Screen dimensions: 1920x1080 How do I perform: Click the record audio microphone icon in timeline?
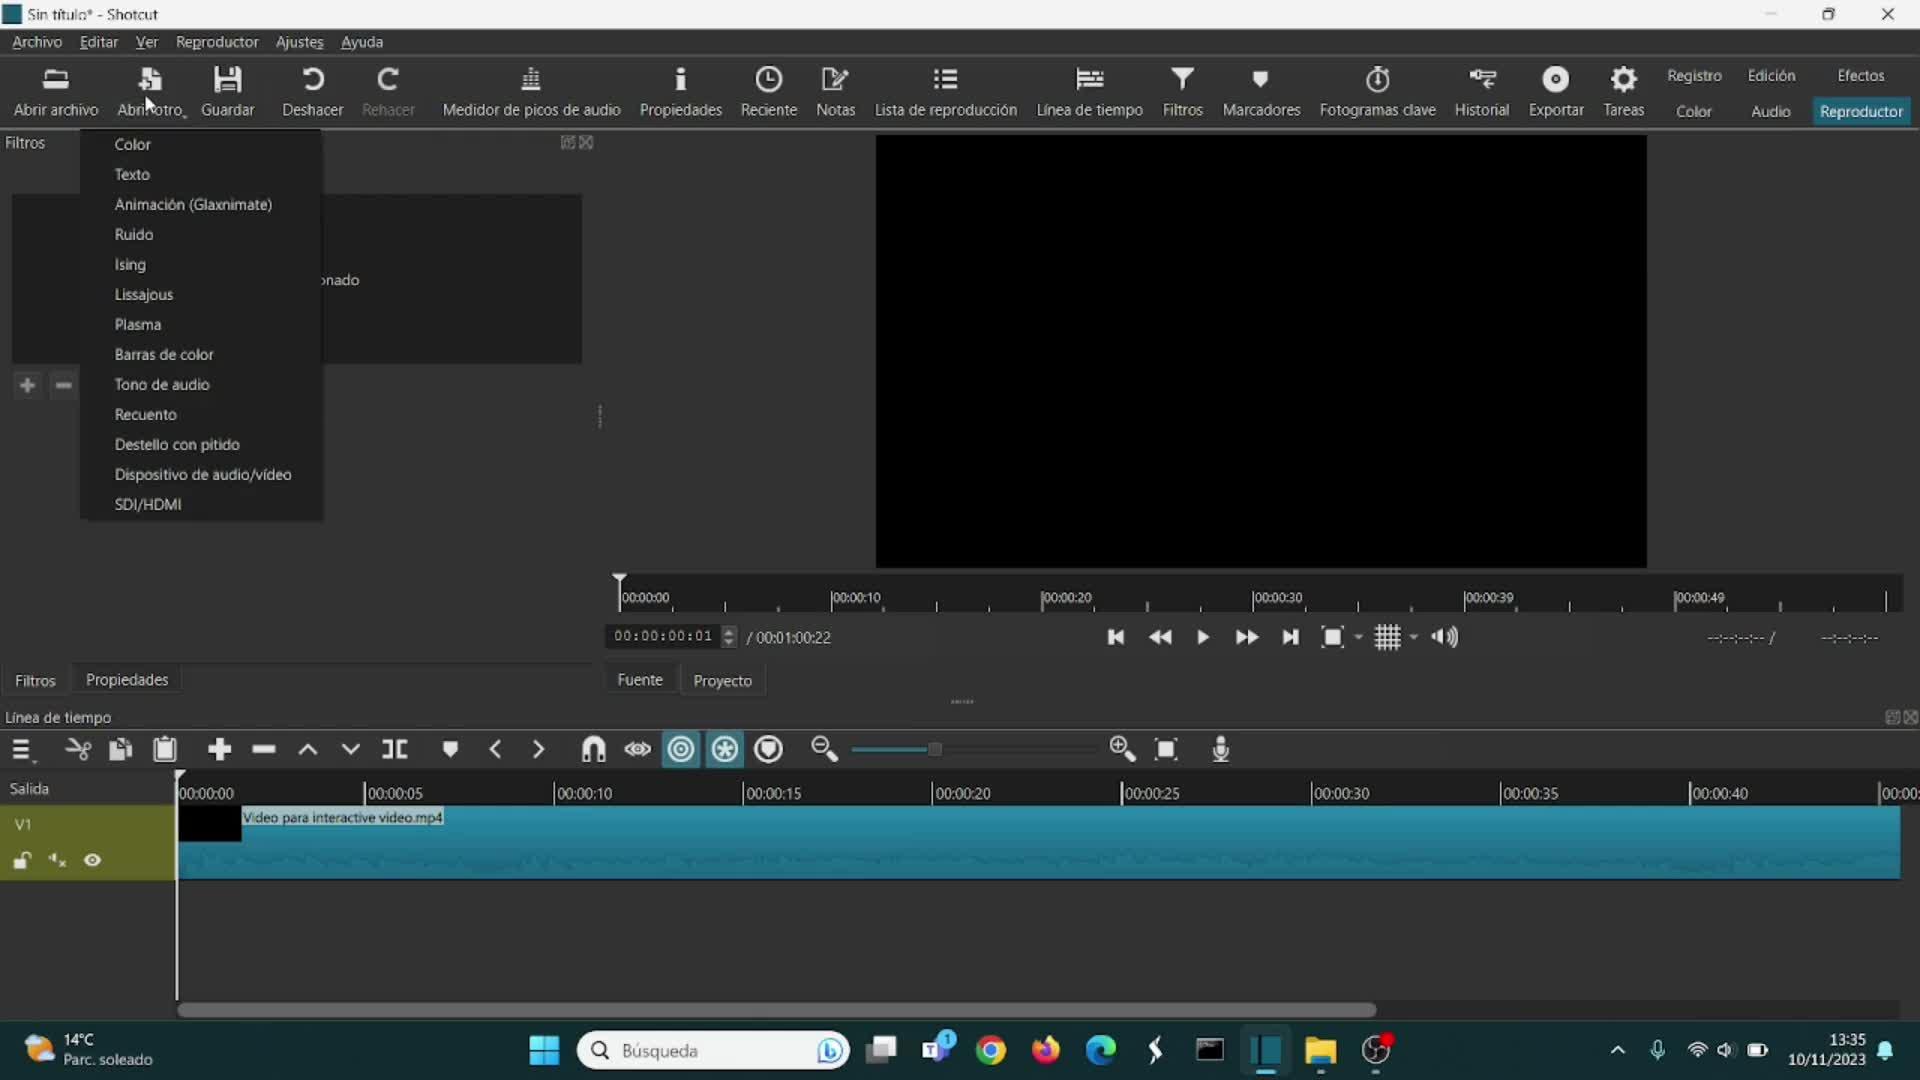(1220, 749)
